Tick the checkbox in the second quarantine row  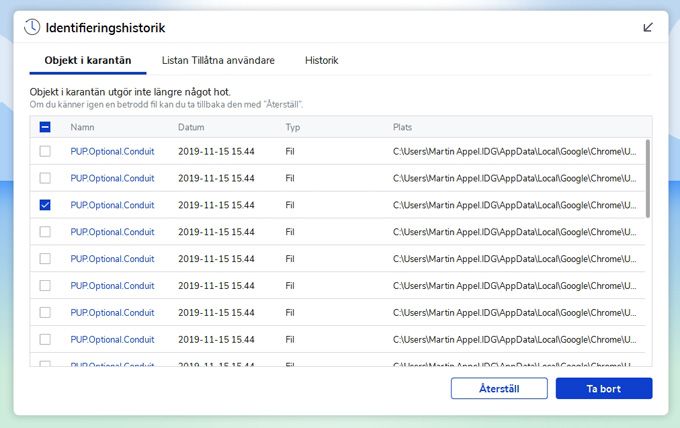click(x=45, y=178)
